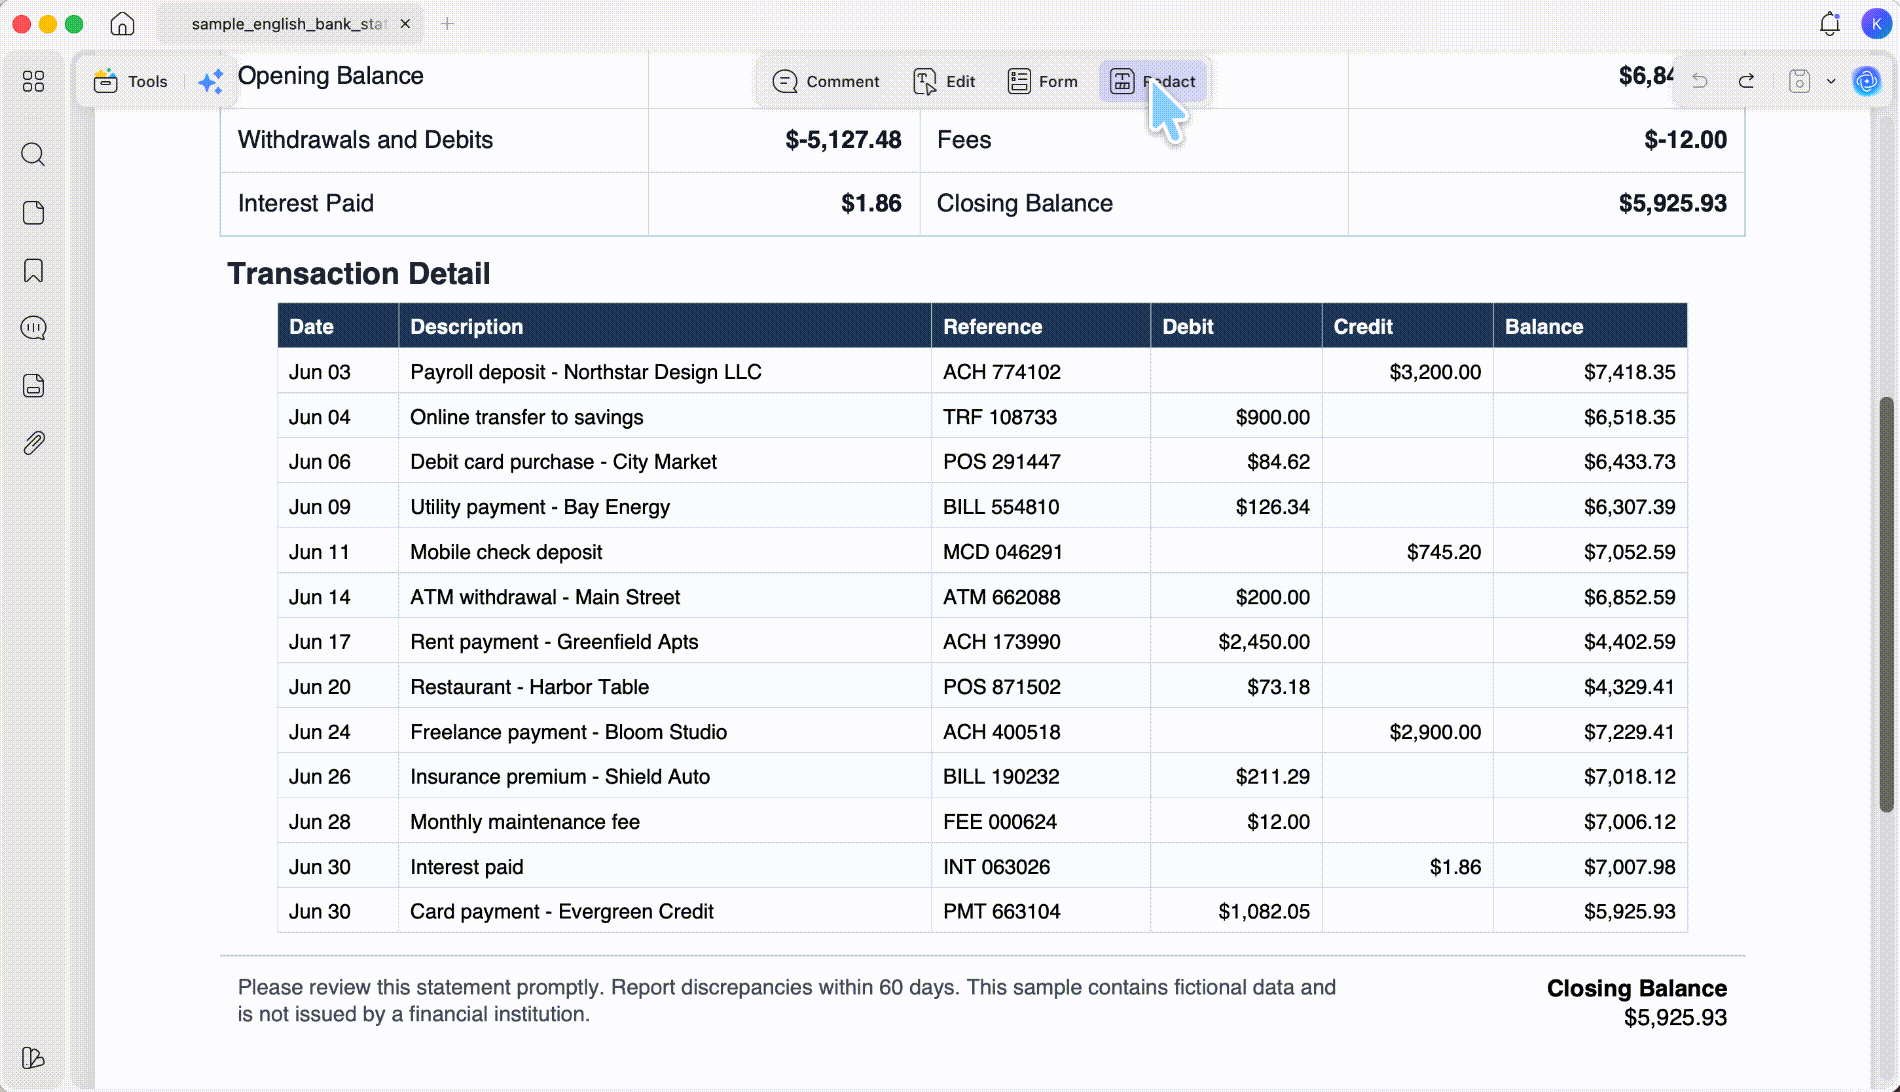Open a new tab with plus button
Image resolution: width=1900 pixels, height=1092 pixels.
(x=447, y=23)
